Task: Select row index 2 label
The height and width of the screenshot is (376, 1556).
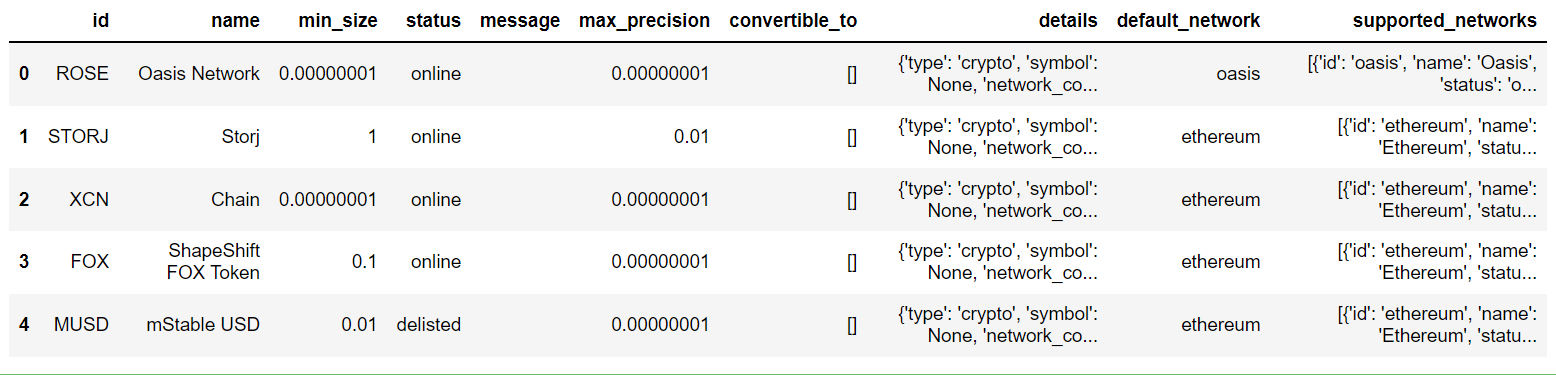Action: point(25,199)
